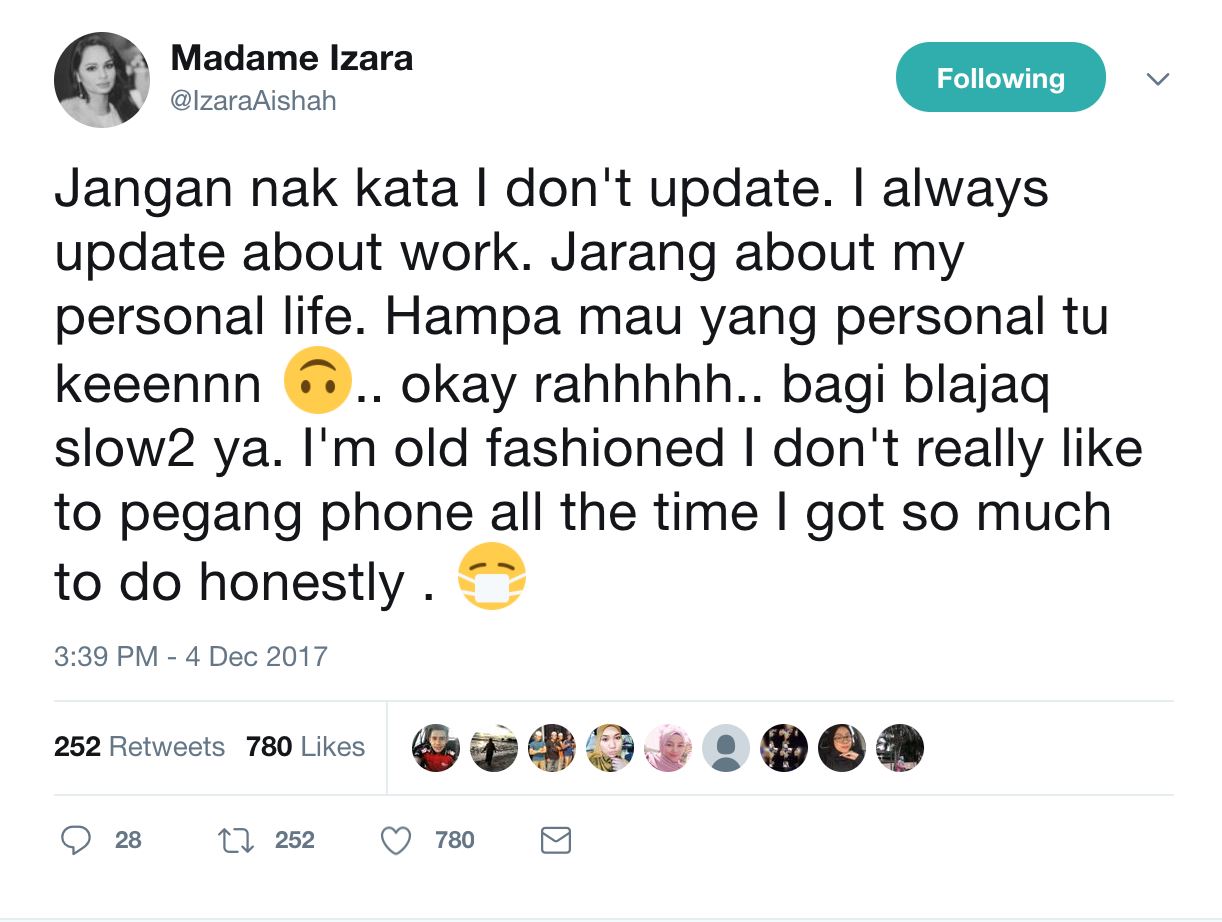Toggle the Following button to unfollow
This screenshot has height=922, width=1222.
click(999, 77)
